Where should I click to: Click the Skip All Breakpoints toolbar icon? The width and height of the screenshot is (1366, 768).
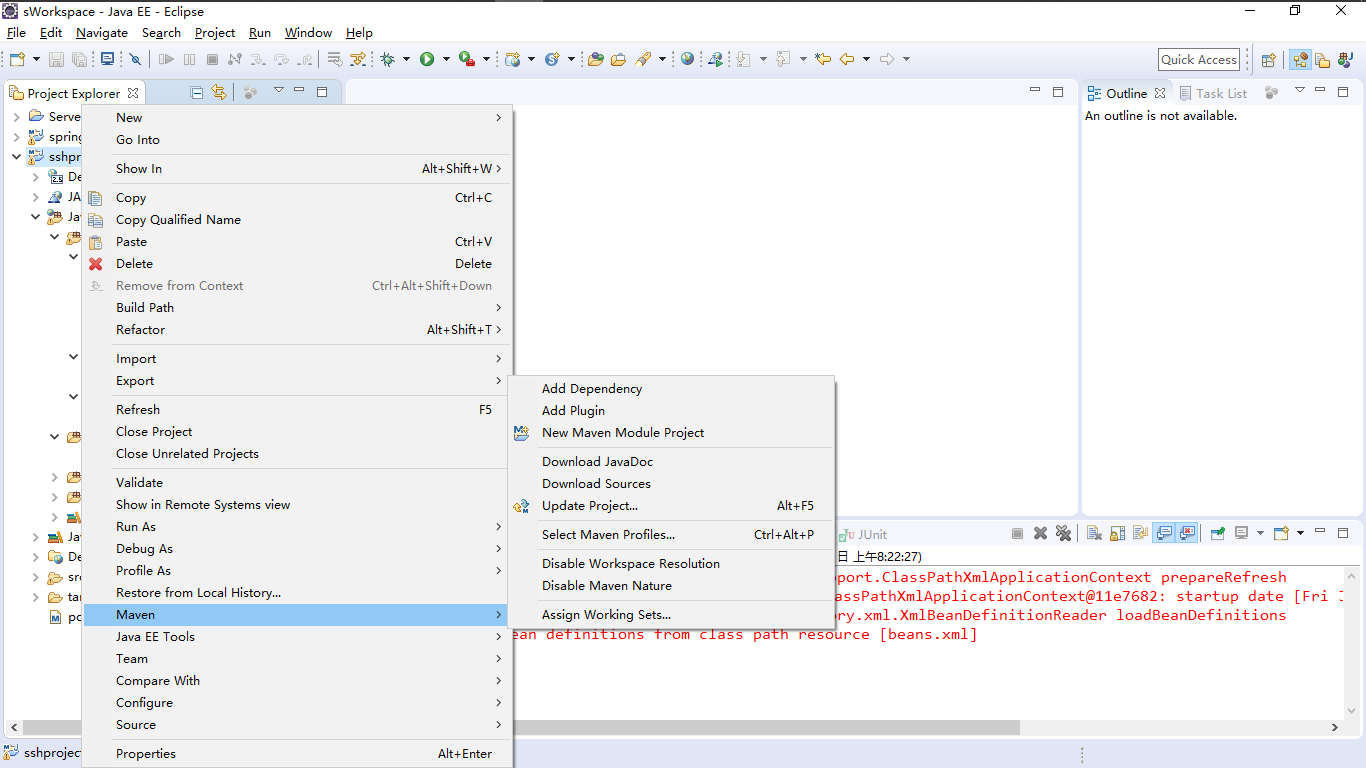point(135,59)
